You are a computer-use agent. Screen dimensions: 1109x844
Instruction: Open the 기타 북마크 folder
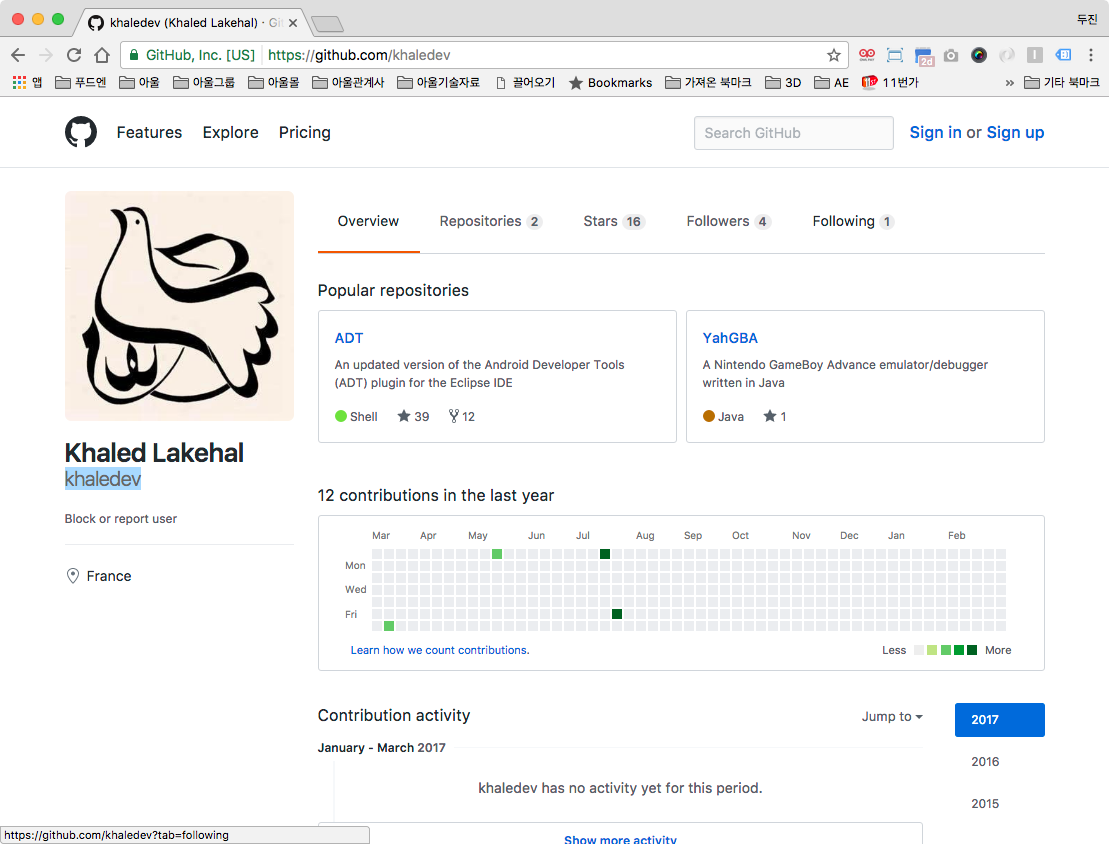1062,83
